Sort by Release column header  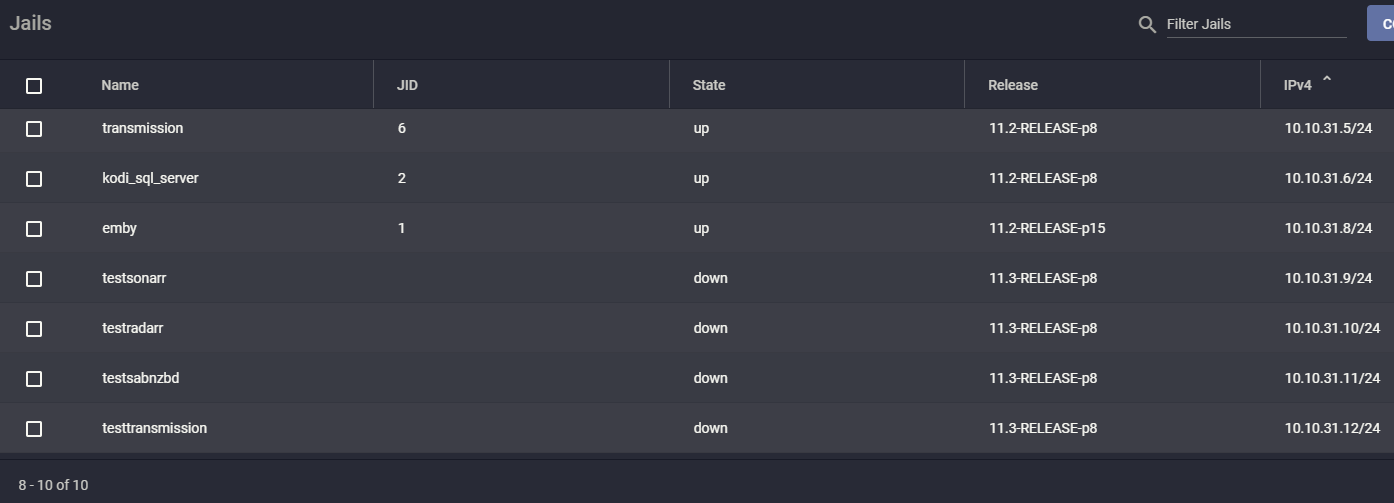(x=1013, y=85)
